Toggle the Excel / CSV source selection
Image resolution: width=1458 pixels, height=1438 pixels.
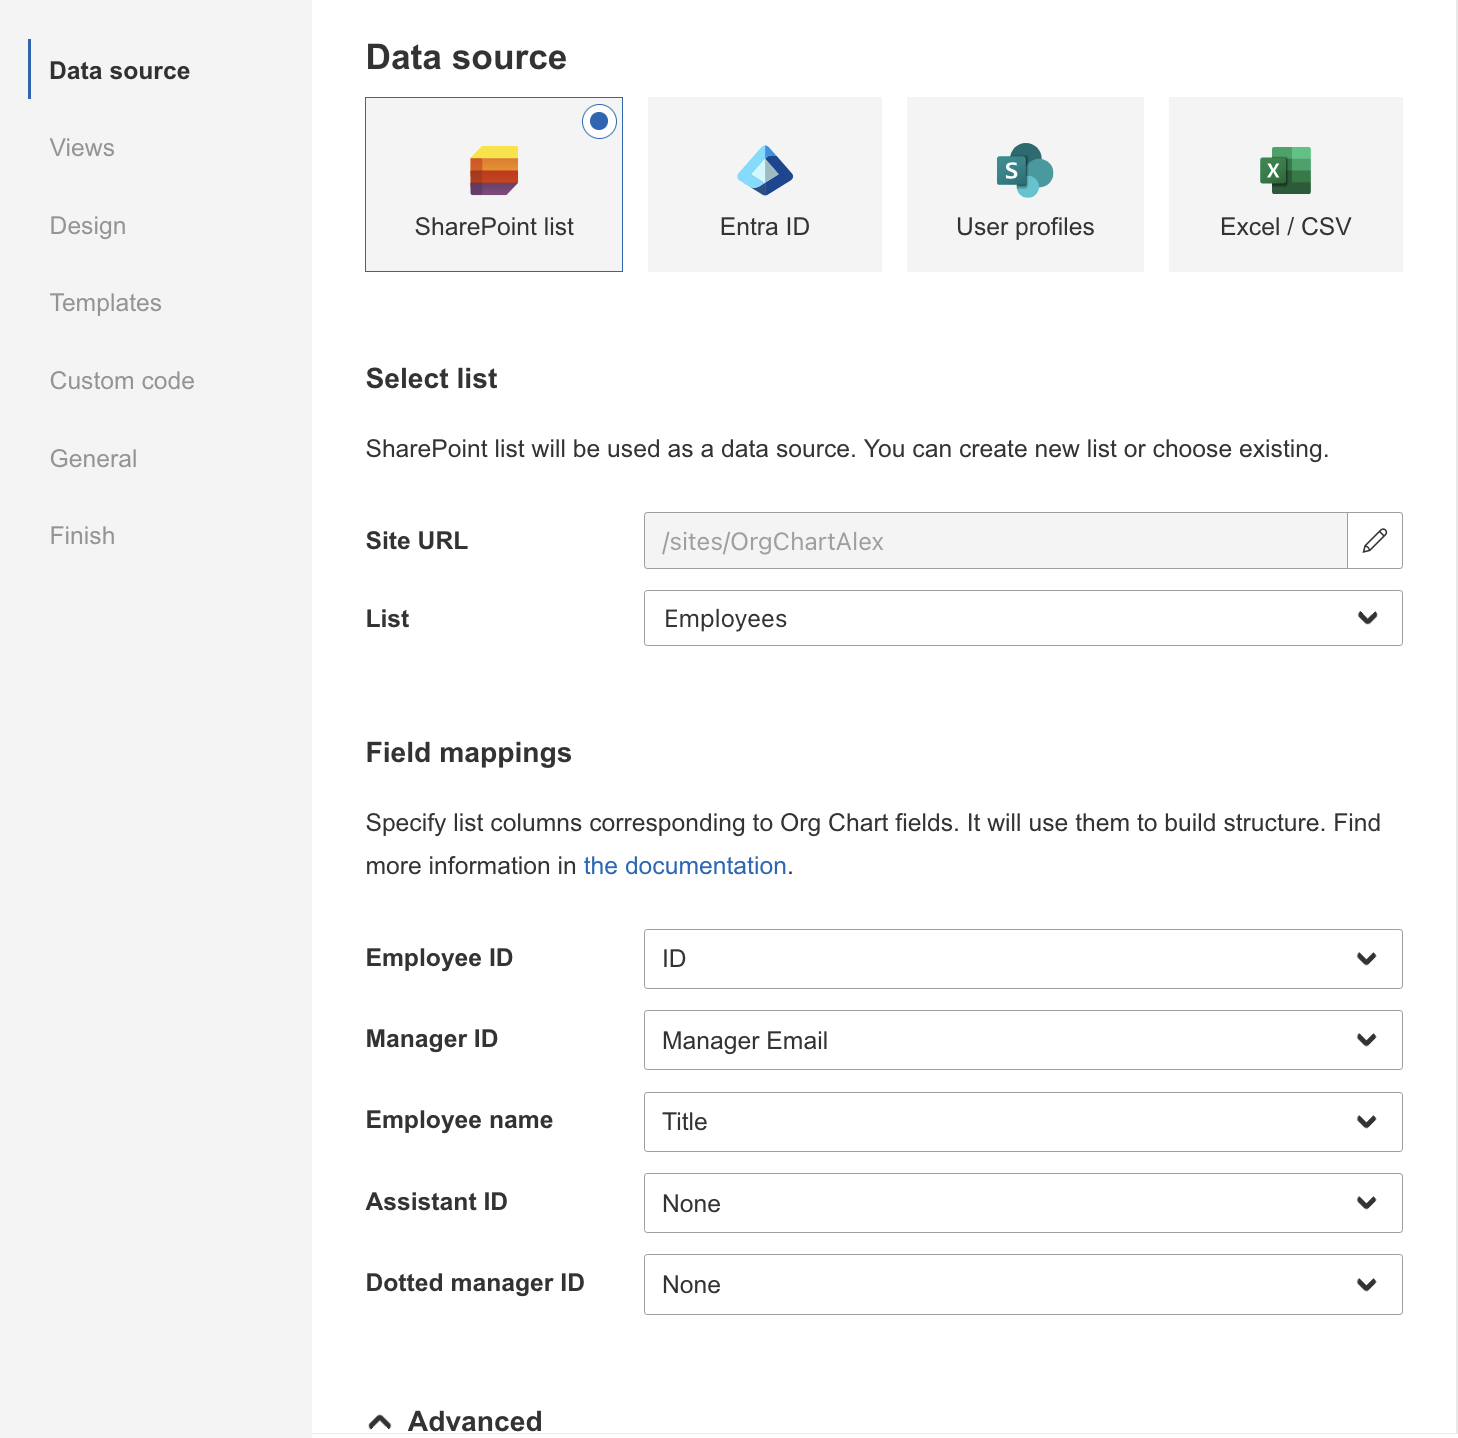1285,184
